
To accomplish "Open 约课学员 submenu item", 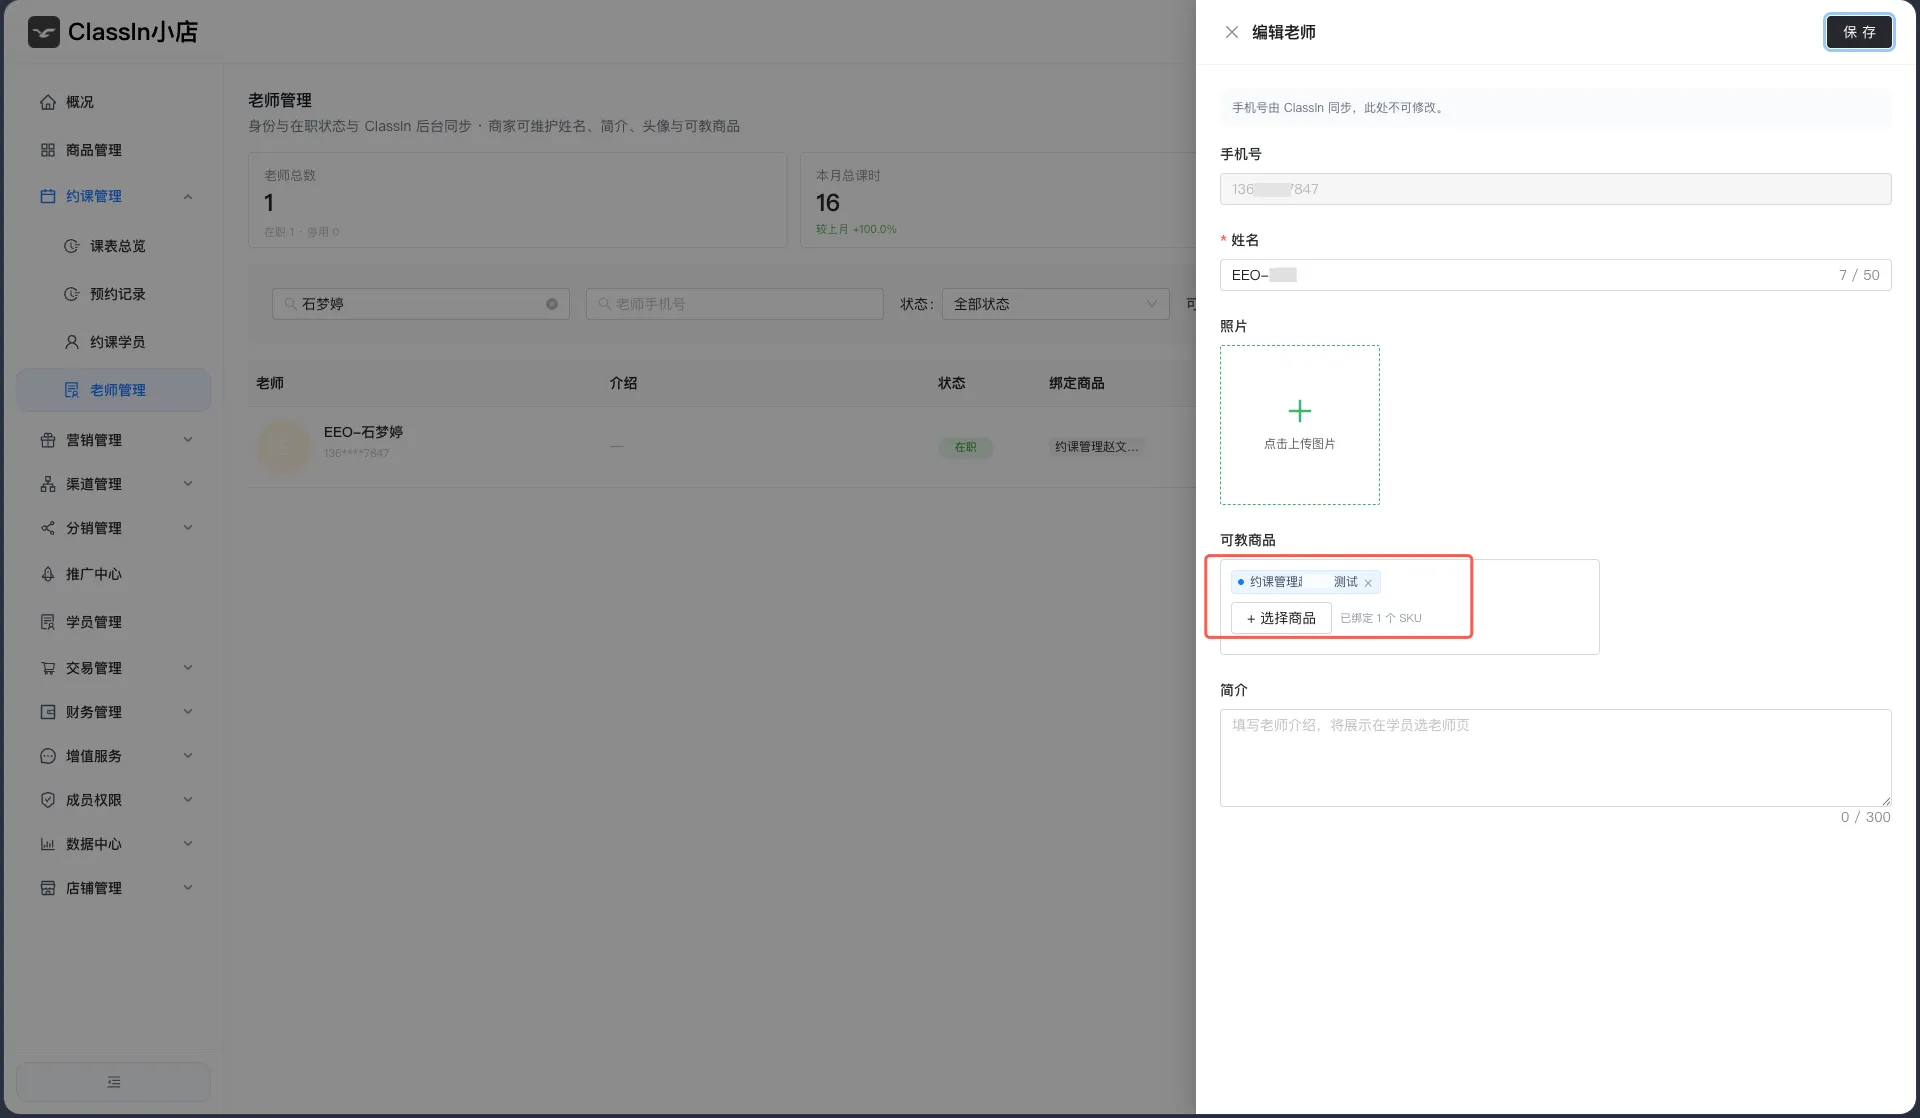I will pyautogui.click(x=113, y=342).
